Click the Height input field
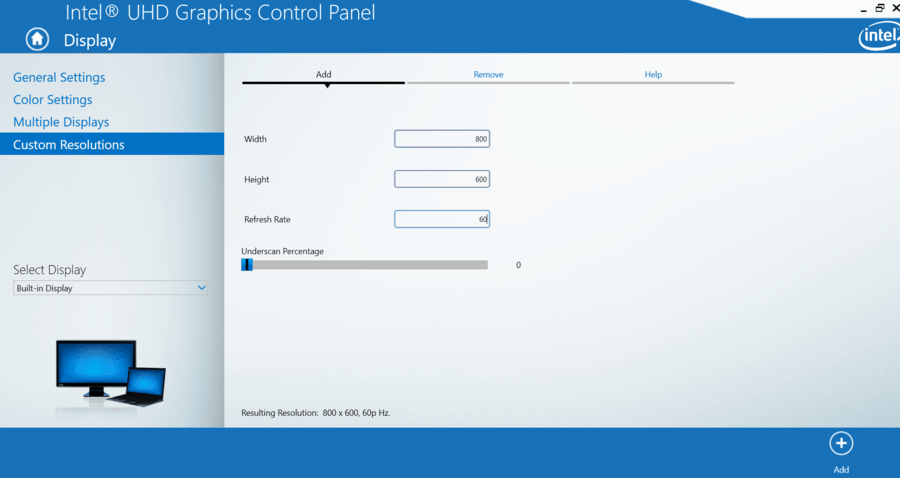The height and width of the screenshot is (478, 900). (x=442, y=179)
